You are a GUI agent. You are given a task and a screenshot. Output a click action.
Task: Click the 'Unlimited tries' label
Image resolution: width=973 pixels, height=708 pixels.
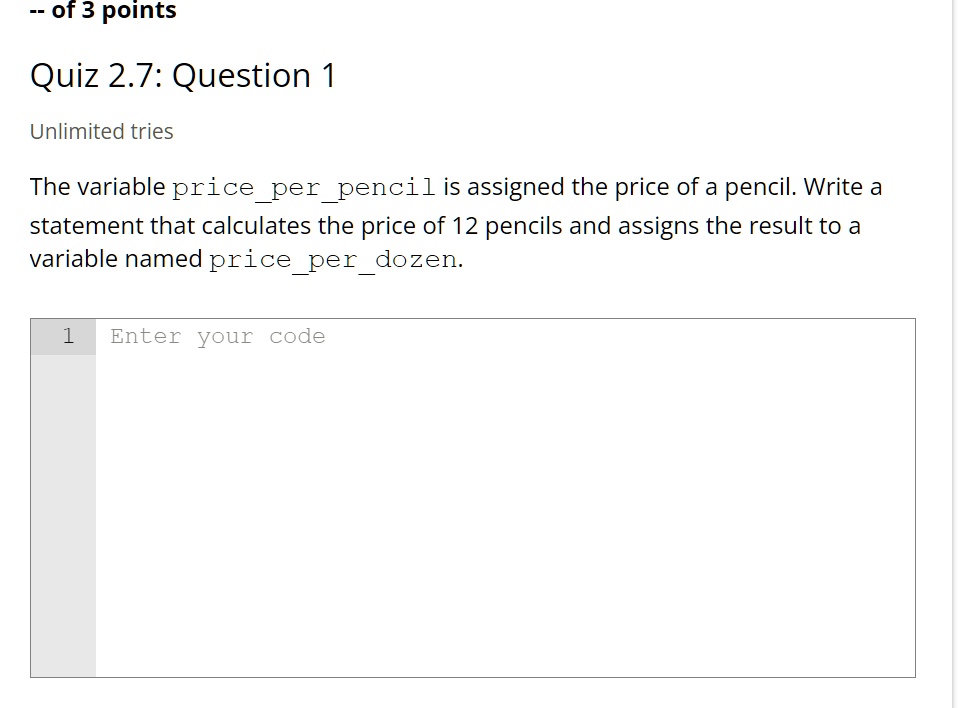101,131
